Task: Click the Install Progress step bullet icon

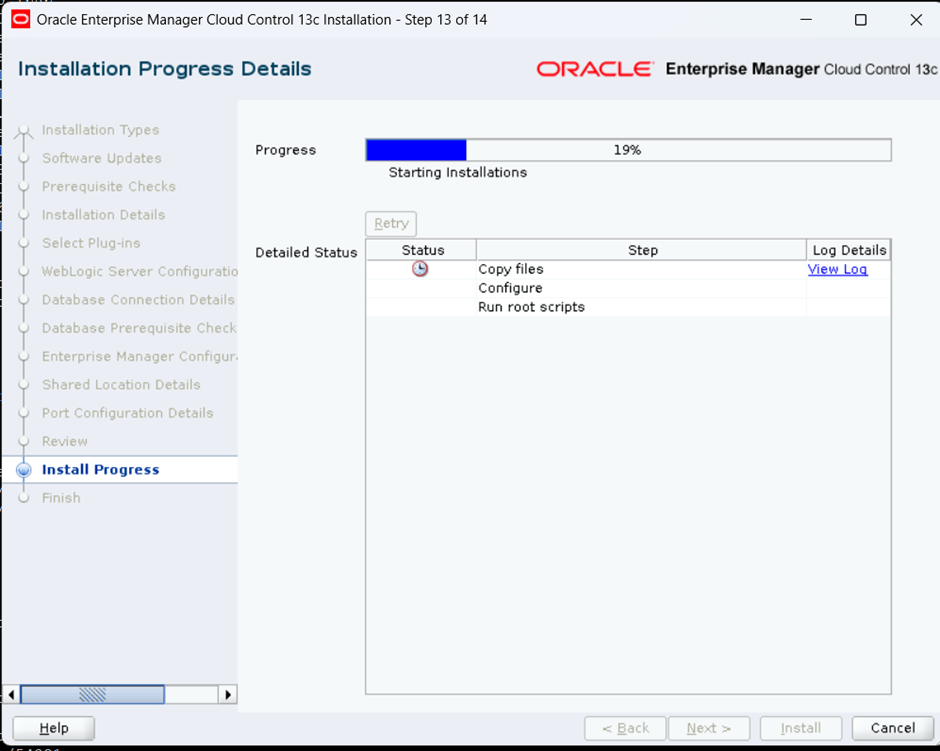Action: click(24, 470)
